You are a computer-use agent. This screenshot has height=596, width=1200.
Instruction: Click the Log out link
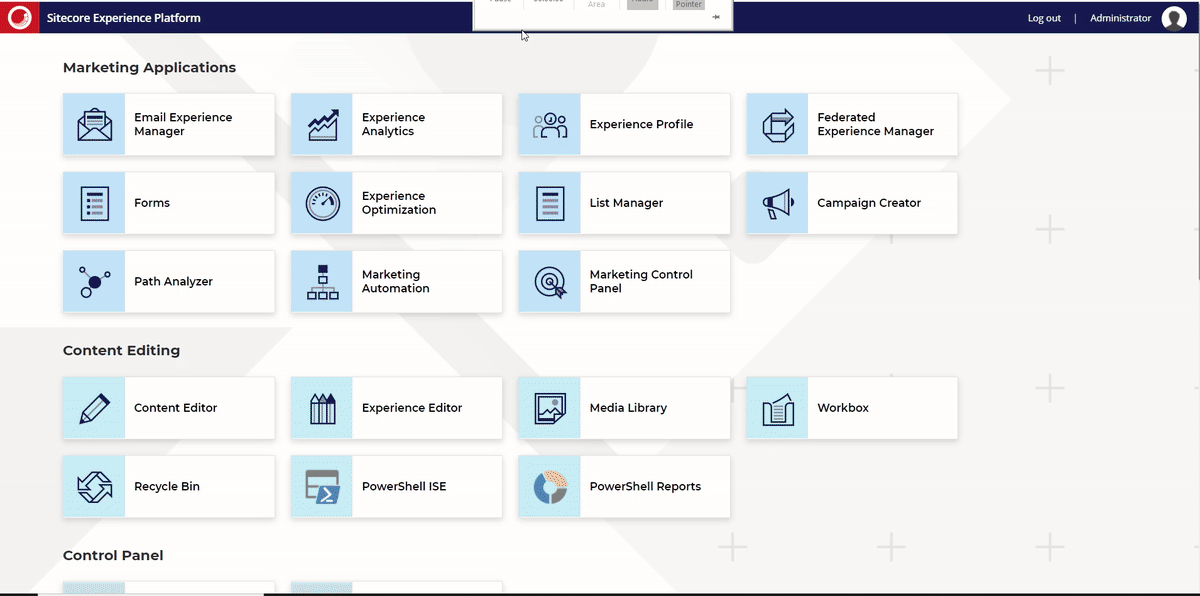pyautogui.click(x=1044, y=18)
